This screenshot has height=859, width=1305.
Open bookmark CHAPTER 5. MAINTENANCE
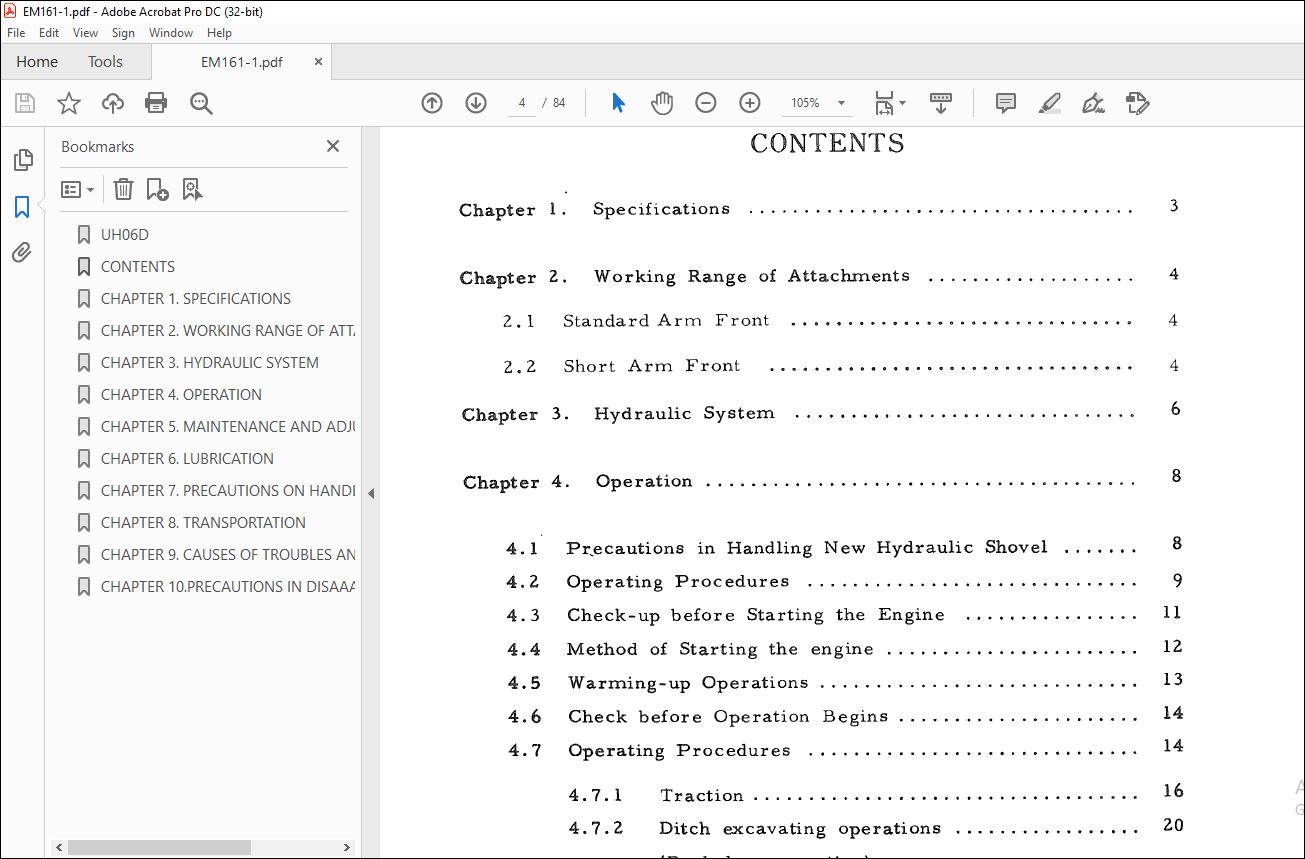(x=228, y=427)
